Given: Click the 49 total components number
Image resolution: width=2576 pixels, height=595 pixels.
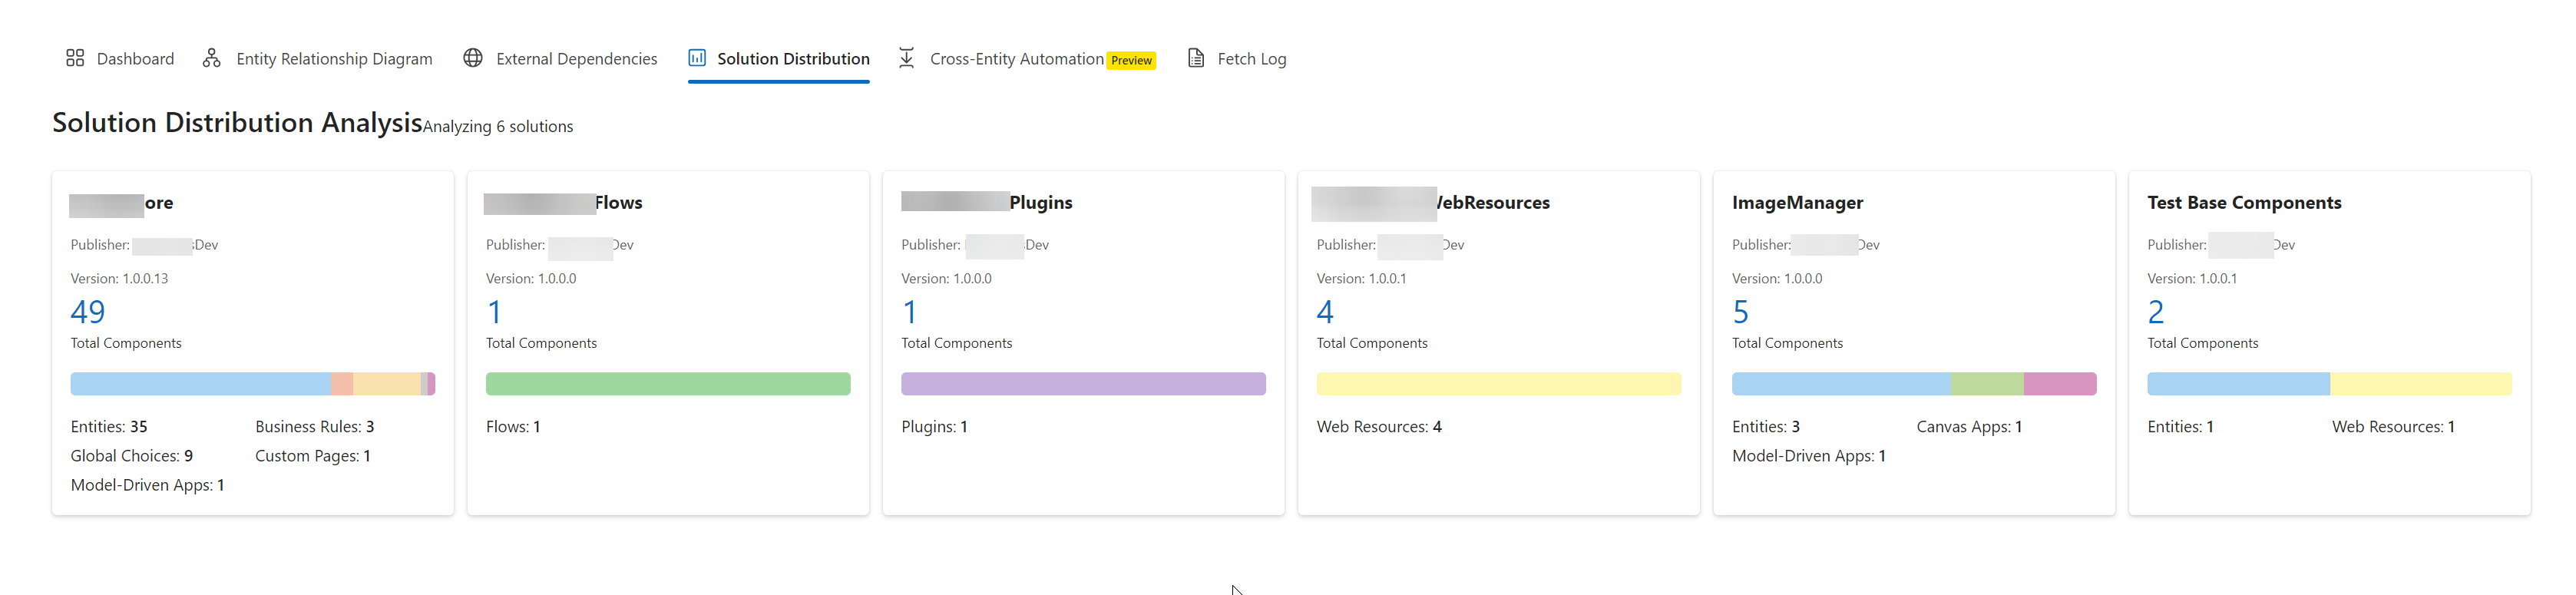Looking at the screenshot, I should tap(88, 312).
